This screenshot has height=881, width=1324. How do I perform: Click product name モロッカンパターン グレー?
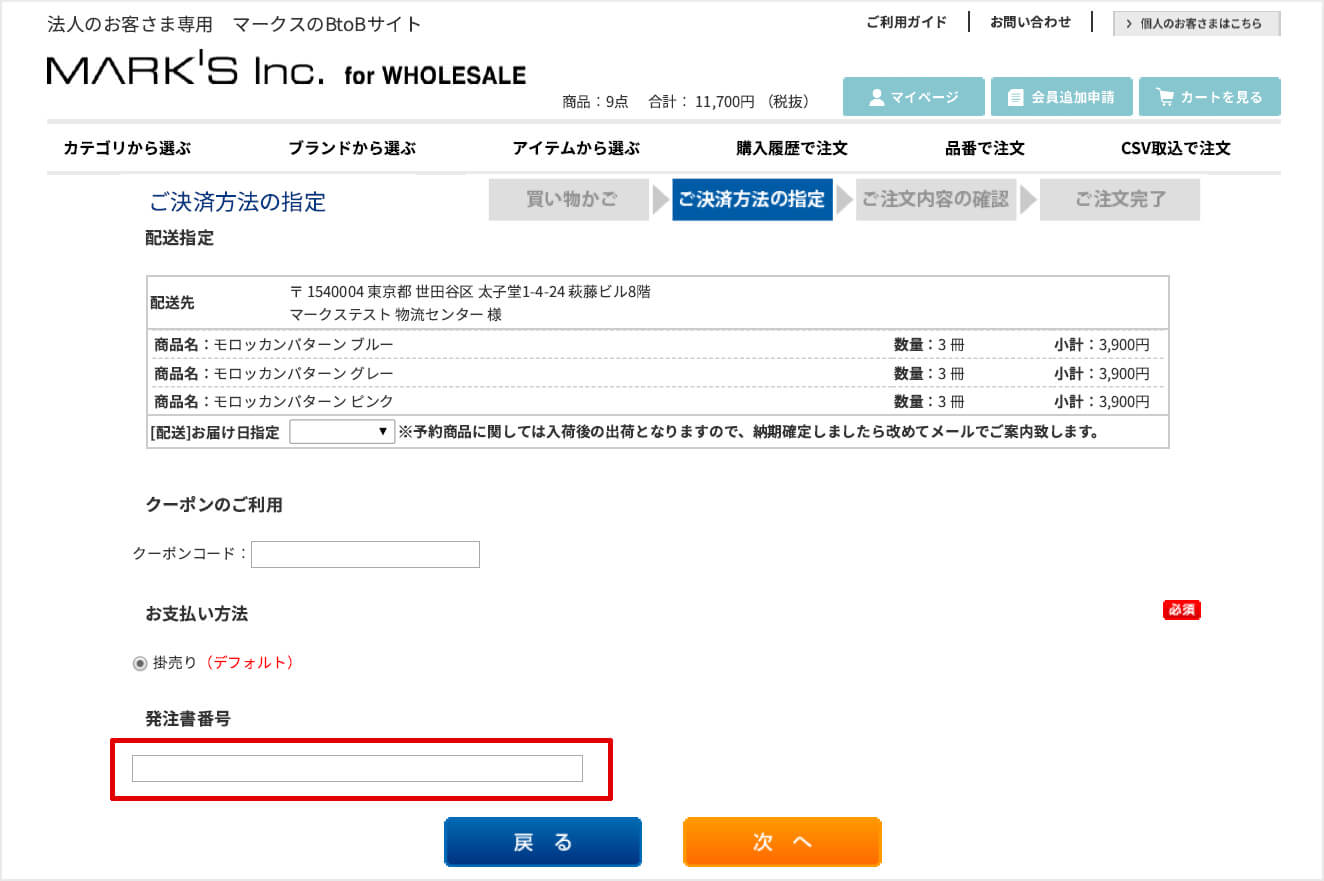click(303, 373)
